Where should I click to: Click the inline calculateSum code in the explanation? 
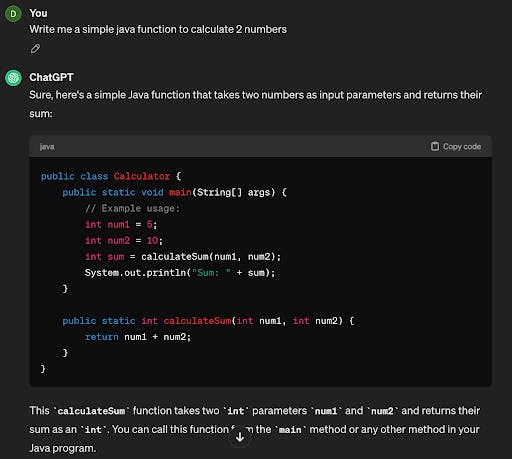(x=91, y=411)
